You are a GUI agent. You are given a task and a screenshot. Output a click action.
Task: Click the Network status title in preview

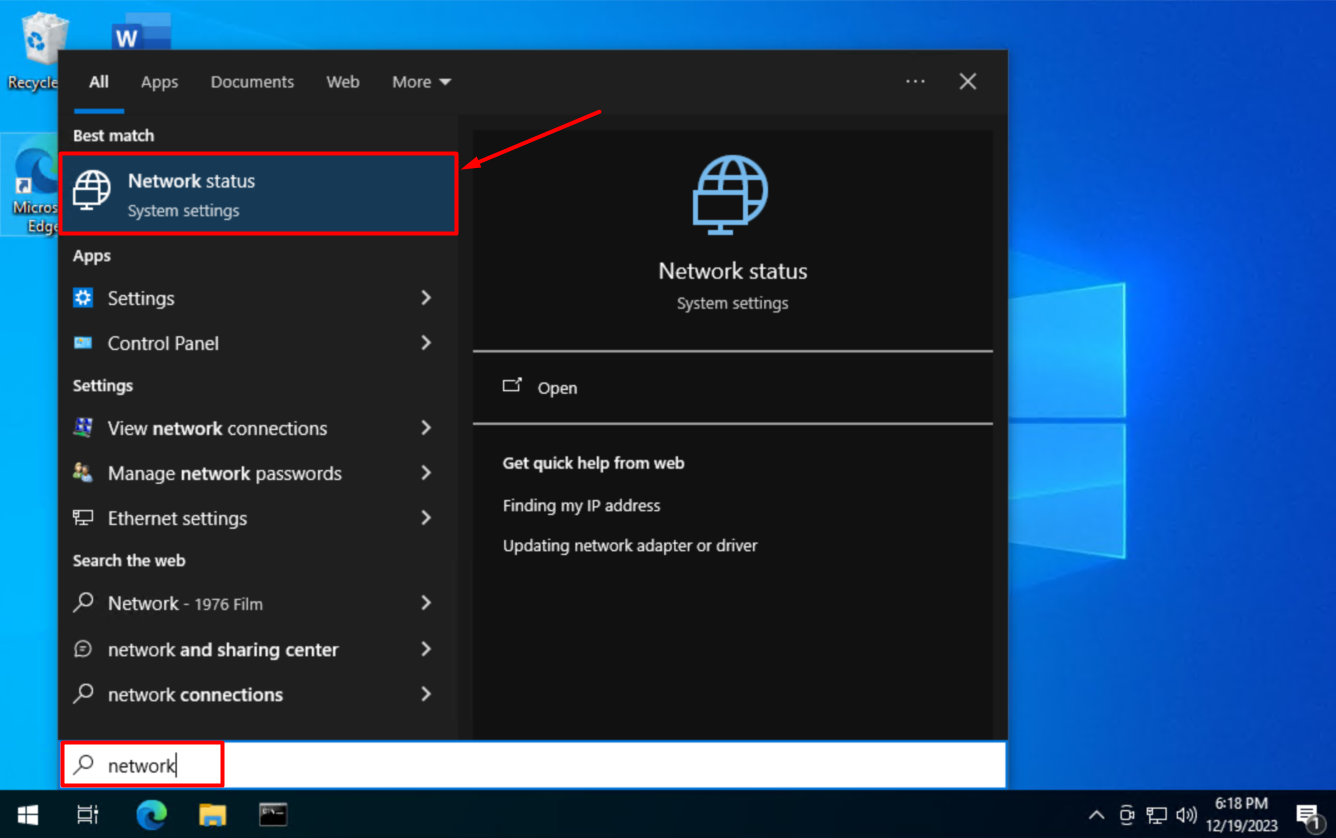click(732, 271)
